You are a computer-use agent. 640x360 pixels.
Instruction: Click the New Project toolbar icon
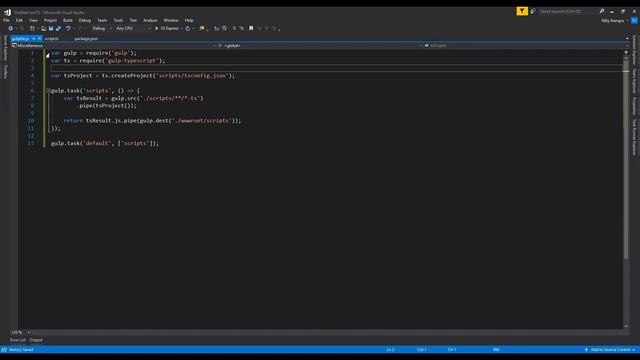32,29
